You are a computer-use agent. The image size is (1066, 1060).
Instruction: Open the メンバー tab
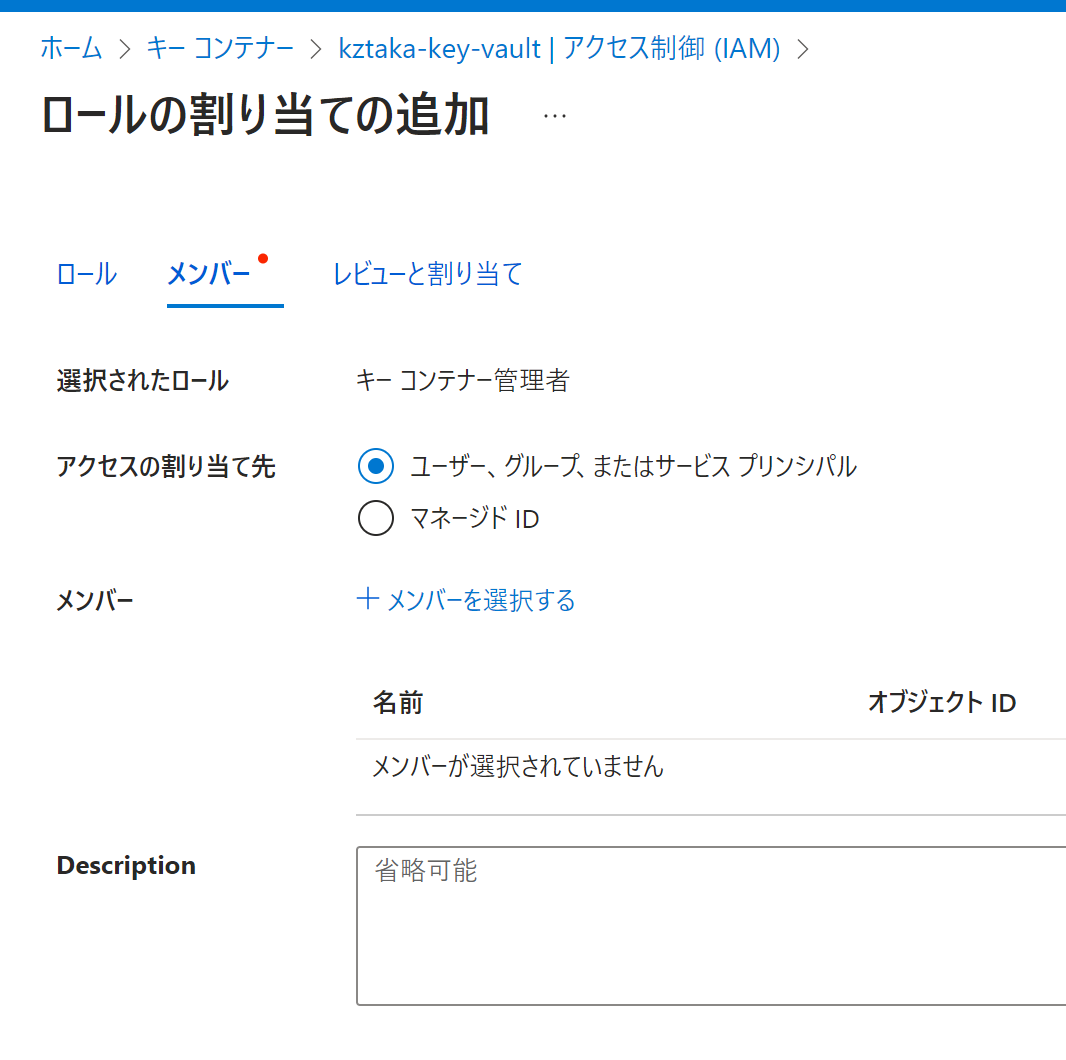209,274
